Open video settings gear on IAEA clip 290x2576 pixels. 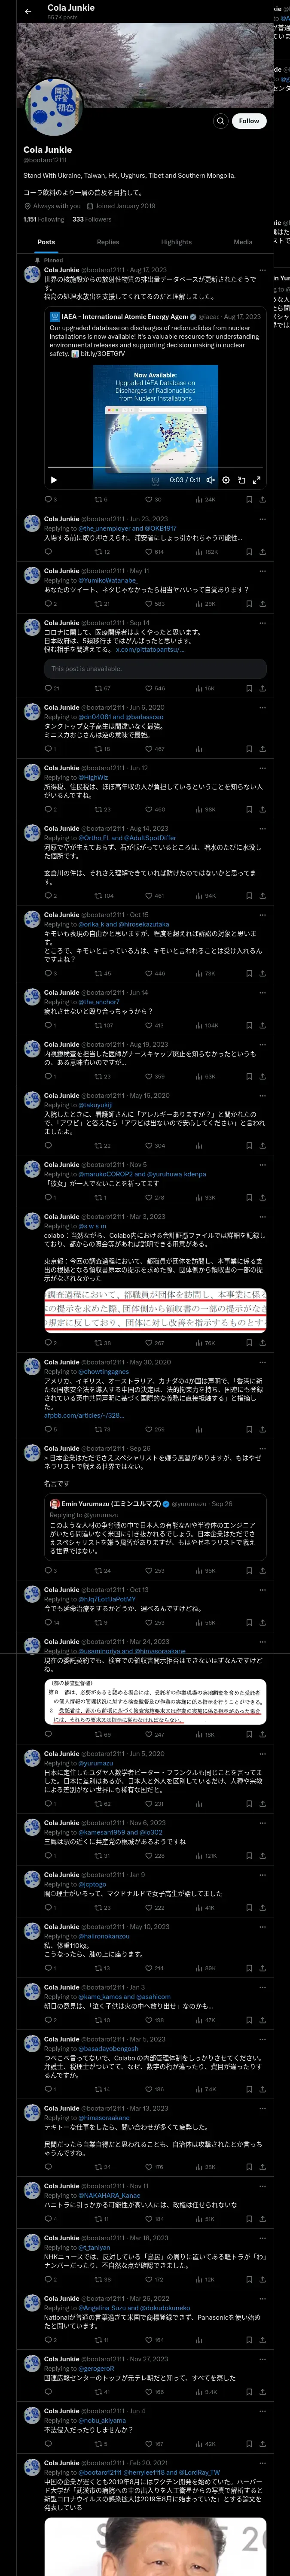(226, 480)
